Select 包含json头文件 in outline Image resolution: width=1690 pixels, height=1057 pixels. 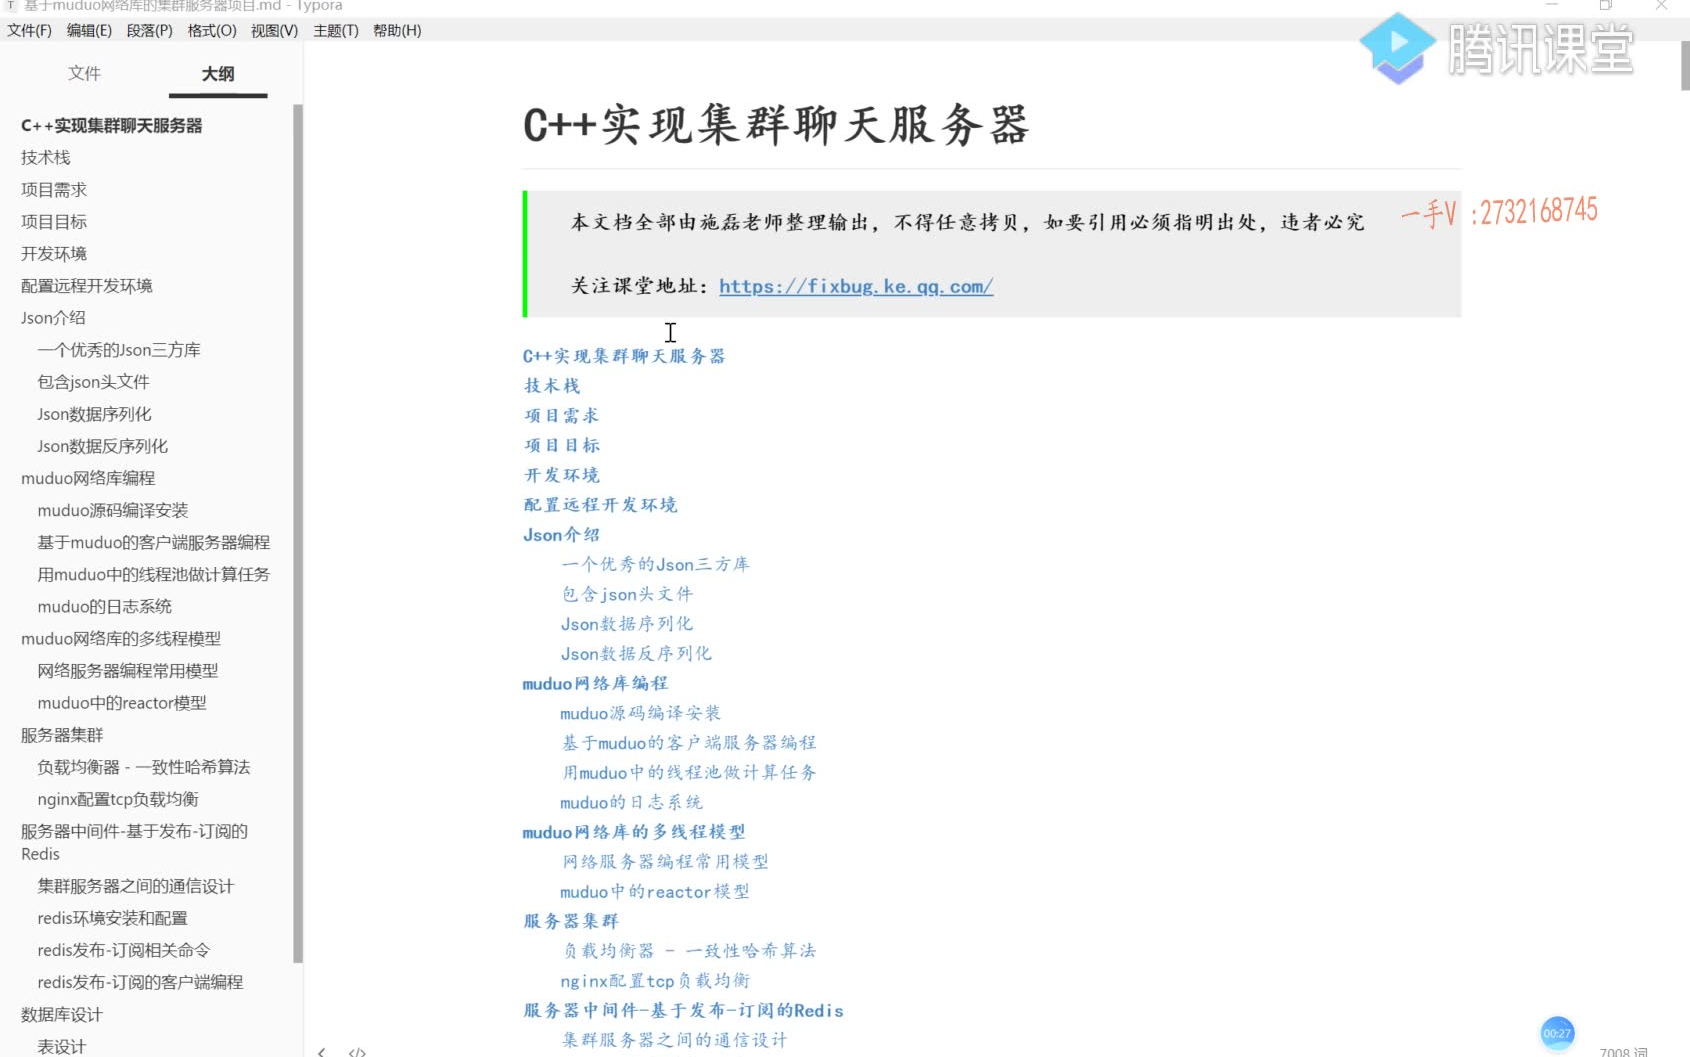tap(93, 381)
